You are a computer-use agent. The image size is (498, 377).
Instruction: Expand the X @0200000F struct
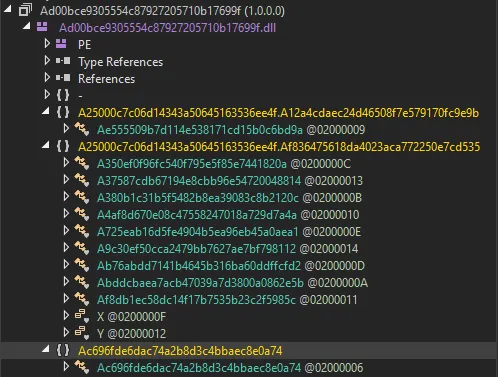click(66, 315)
